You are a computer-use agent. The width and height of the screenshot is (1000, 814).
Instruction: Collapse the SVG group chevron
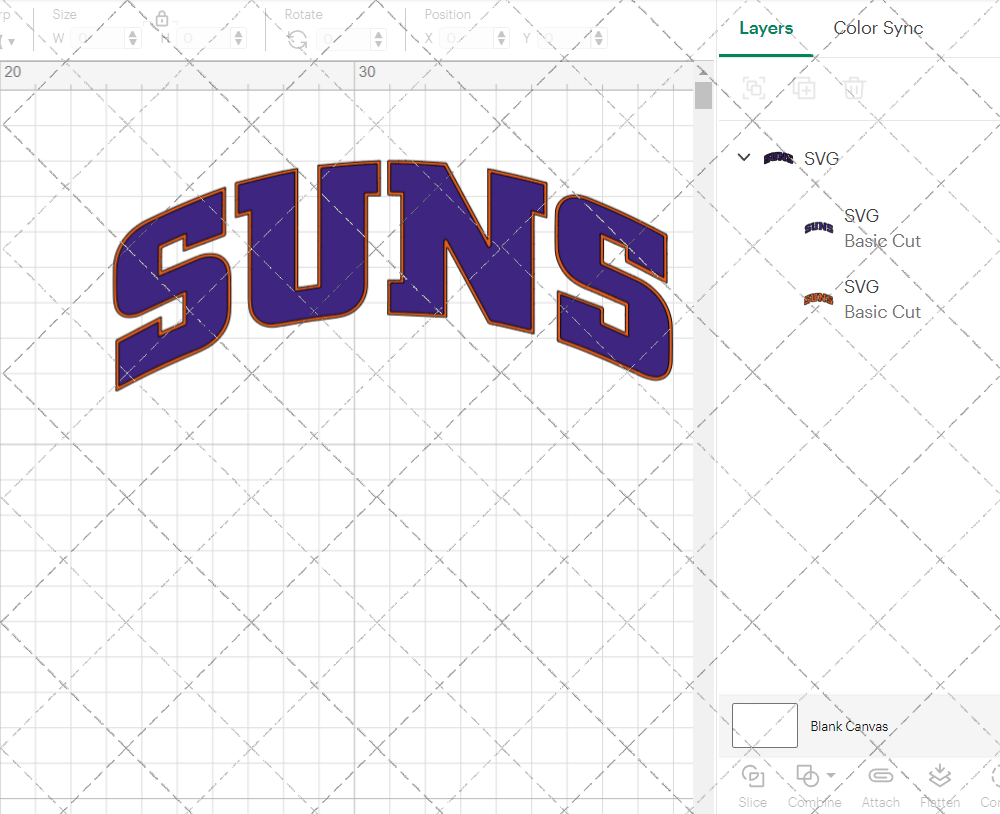(x=744, y=157)
